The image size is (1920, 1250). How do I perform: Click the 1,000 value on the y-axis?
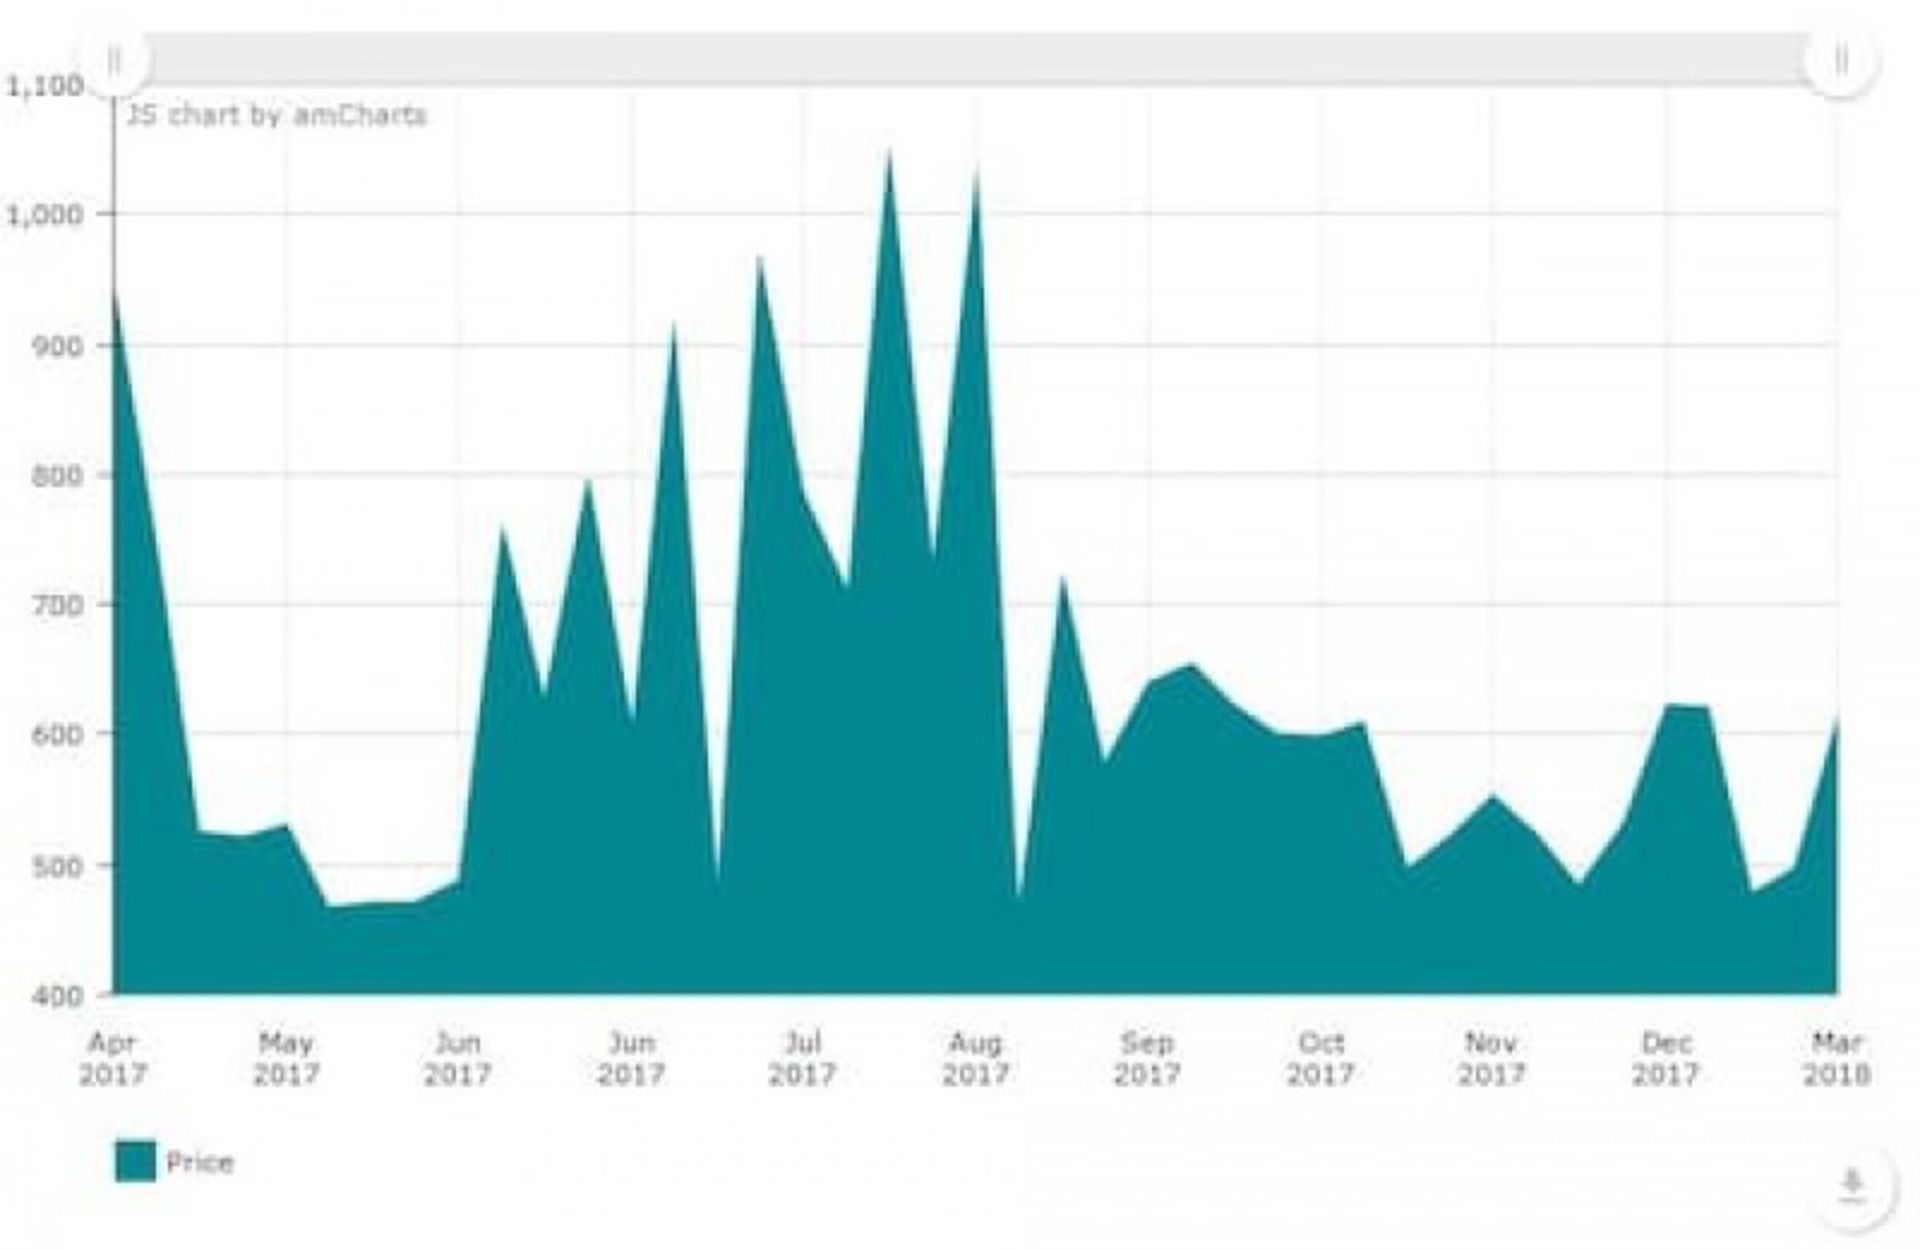46,215
